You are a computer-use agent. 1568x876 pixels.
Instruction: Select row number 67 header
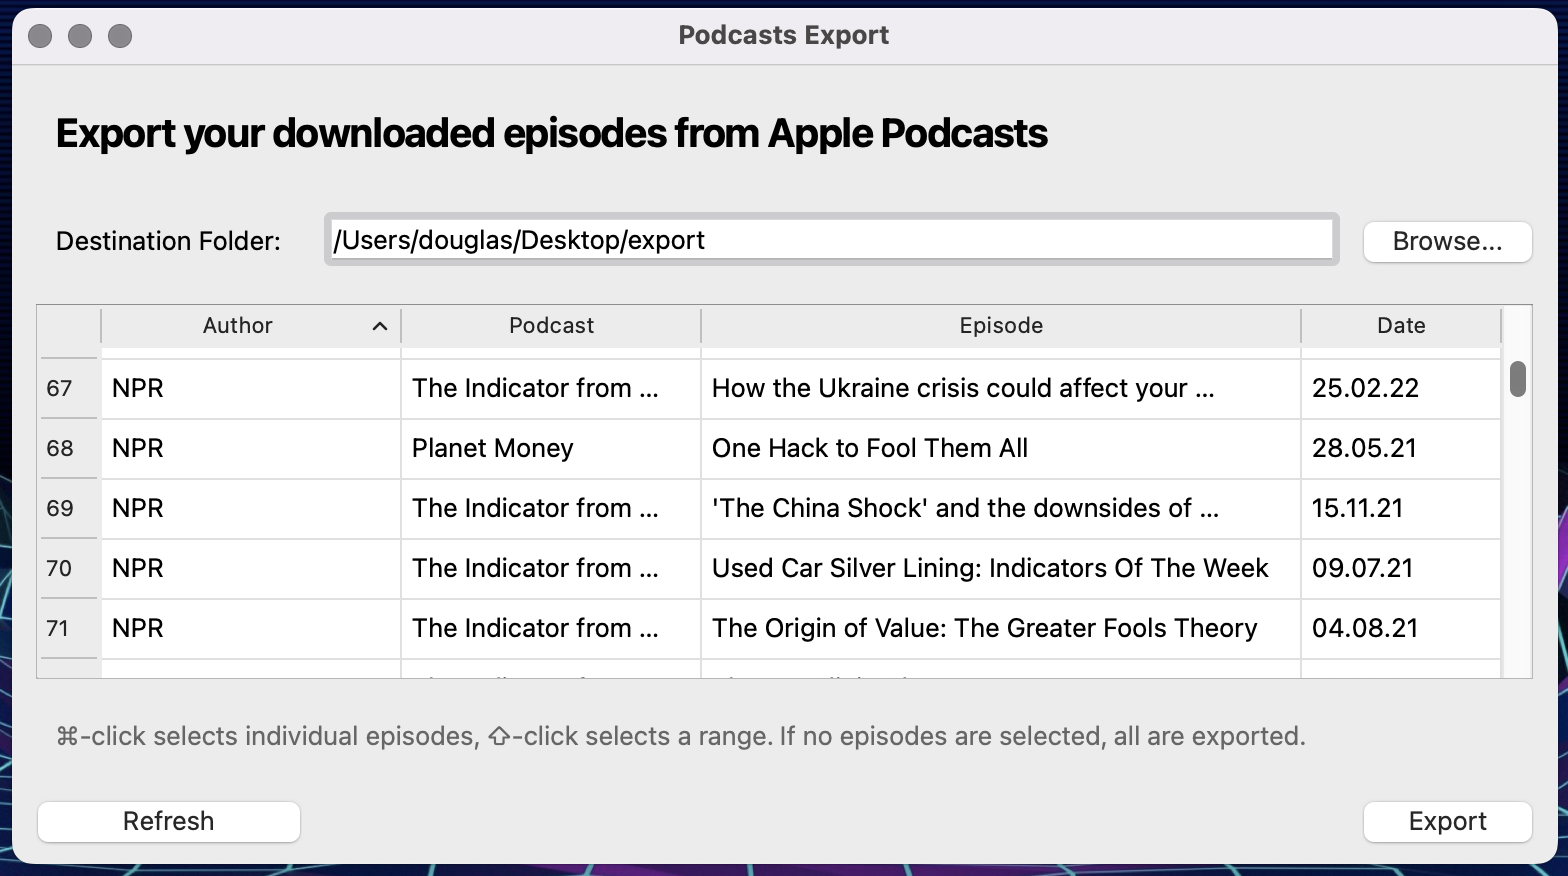(68, 388)
